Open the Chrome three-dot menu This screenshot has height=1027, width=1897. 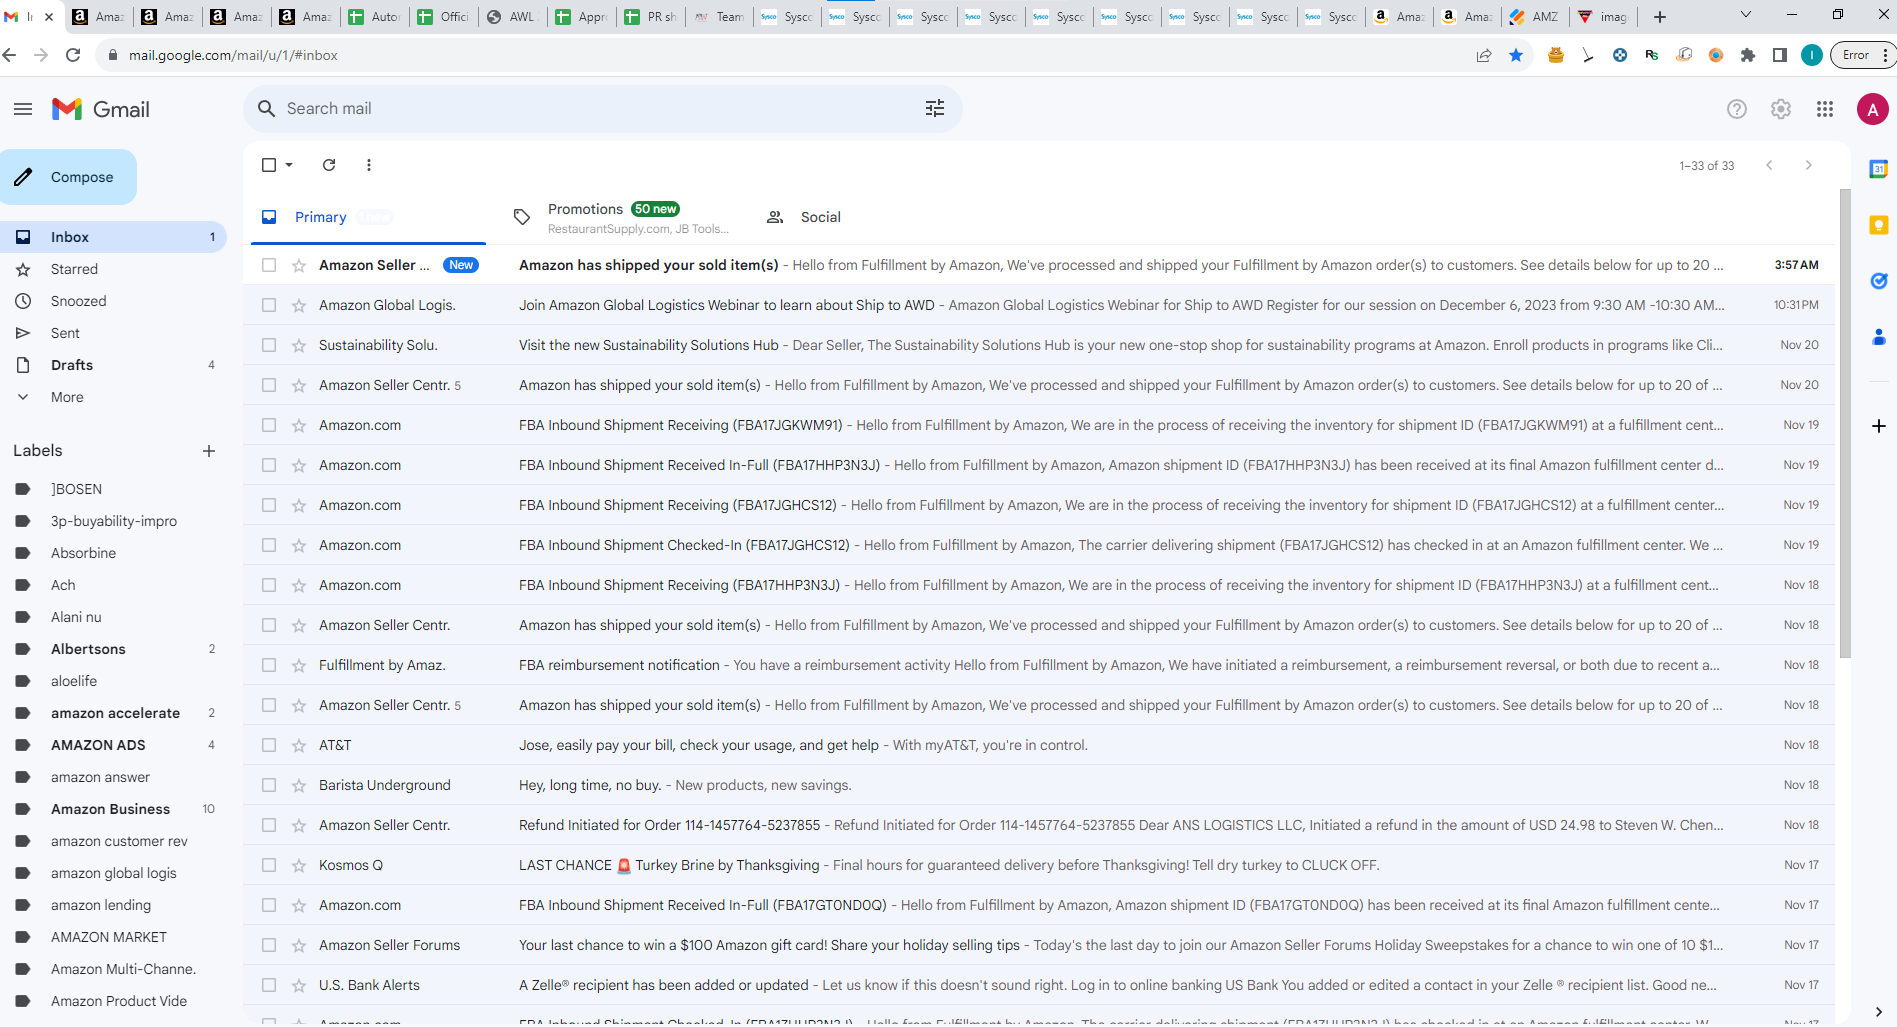click(1885, 55)
